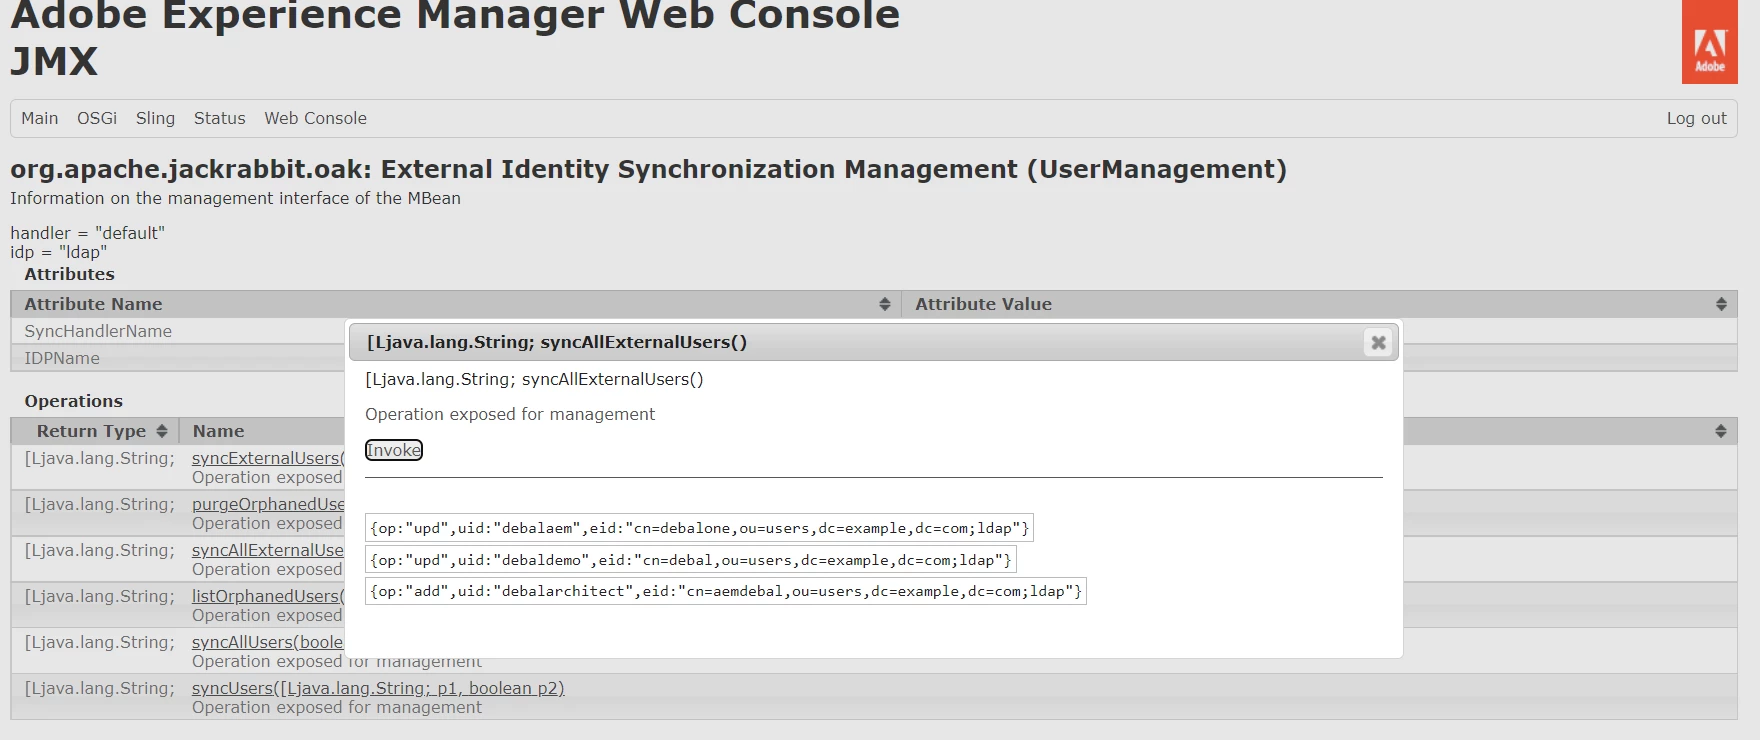Sort by Attribute Value arrows

[1721, 304]
